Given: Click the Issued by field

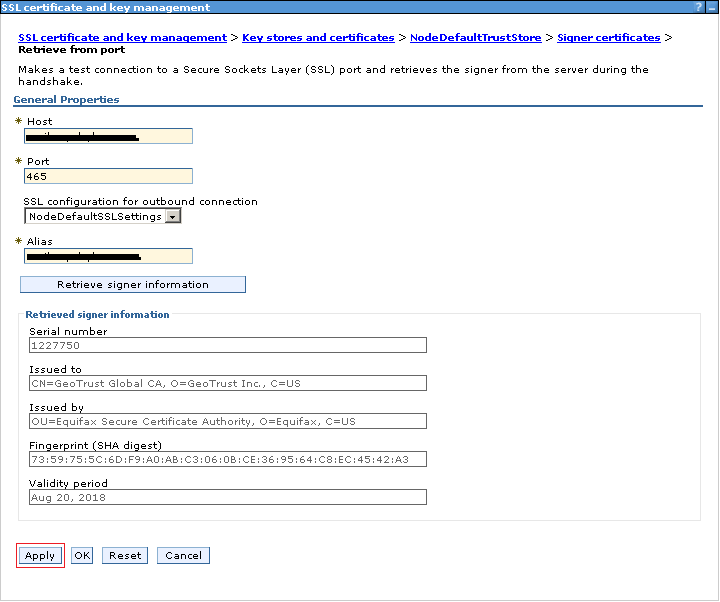Looking at the screenshot, I should coord(227,421).
